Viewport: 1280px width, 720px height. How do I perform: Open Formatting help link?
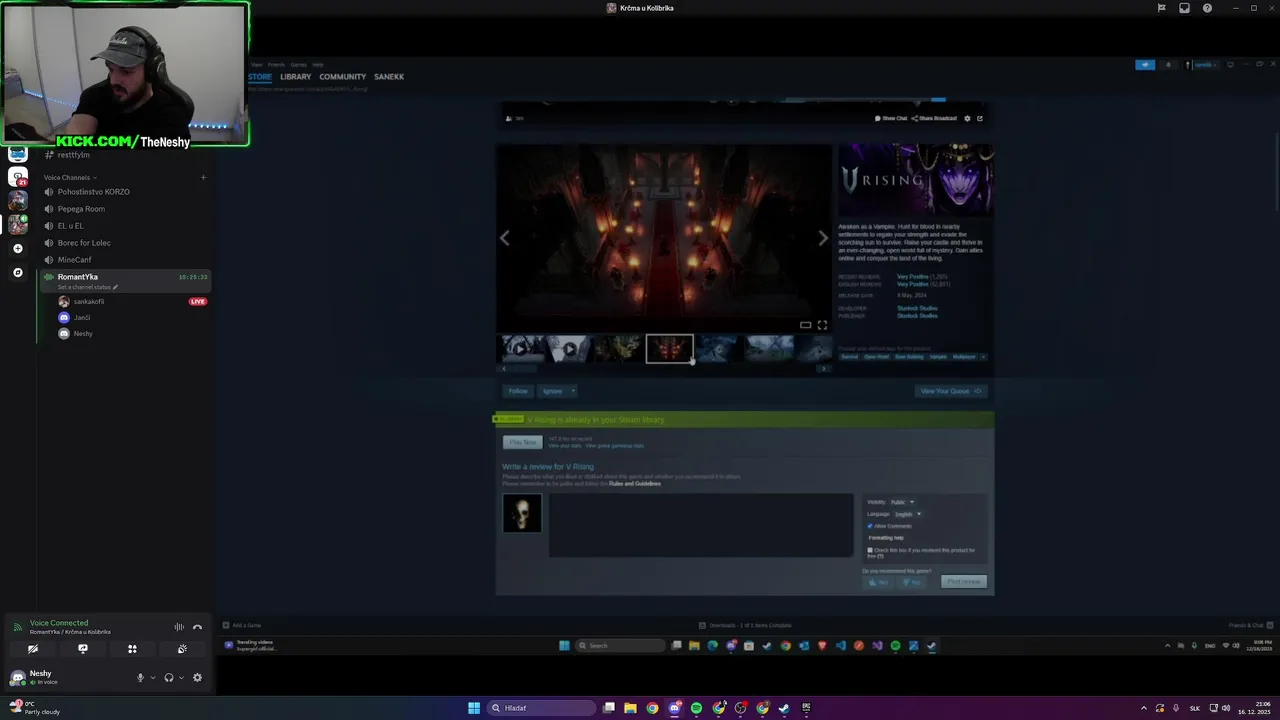pos(886,538)
